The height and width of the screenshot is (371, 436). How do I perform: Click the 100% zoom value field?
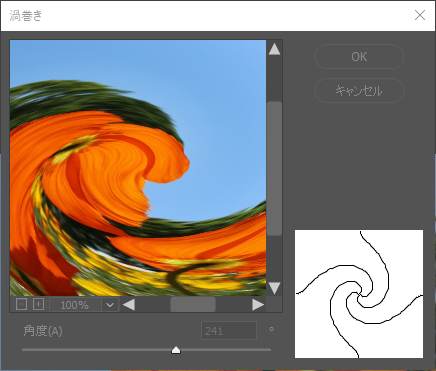tap(75, 305)
